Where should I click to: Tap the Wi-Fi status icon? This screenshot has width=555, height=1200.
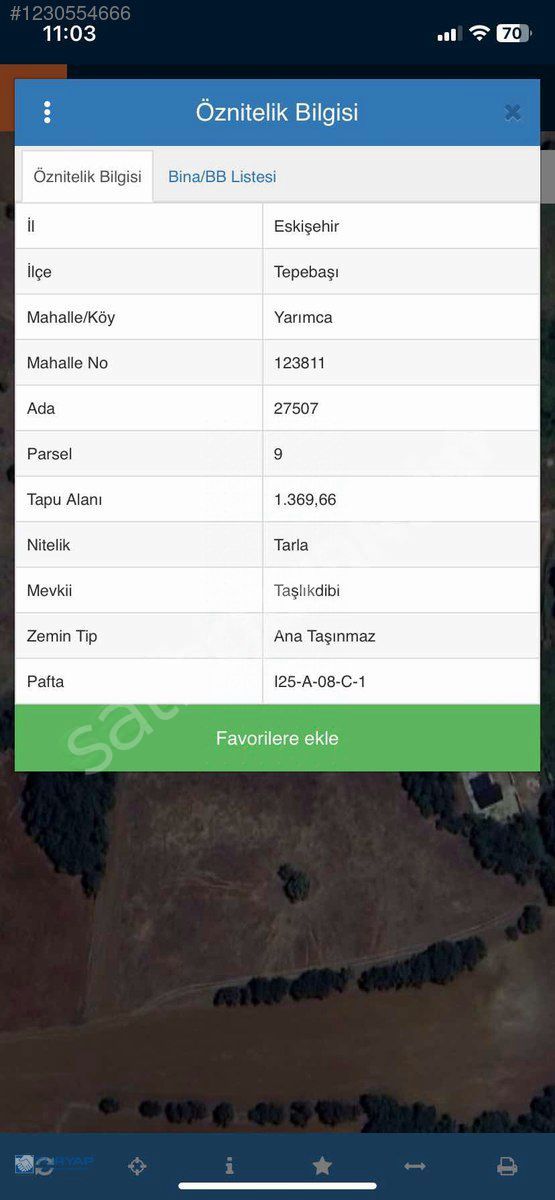479,33
